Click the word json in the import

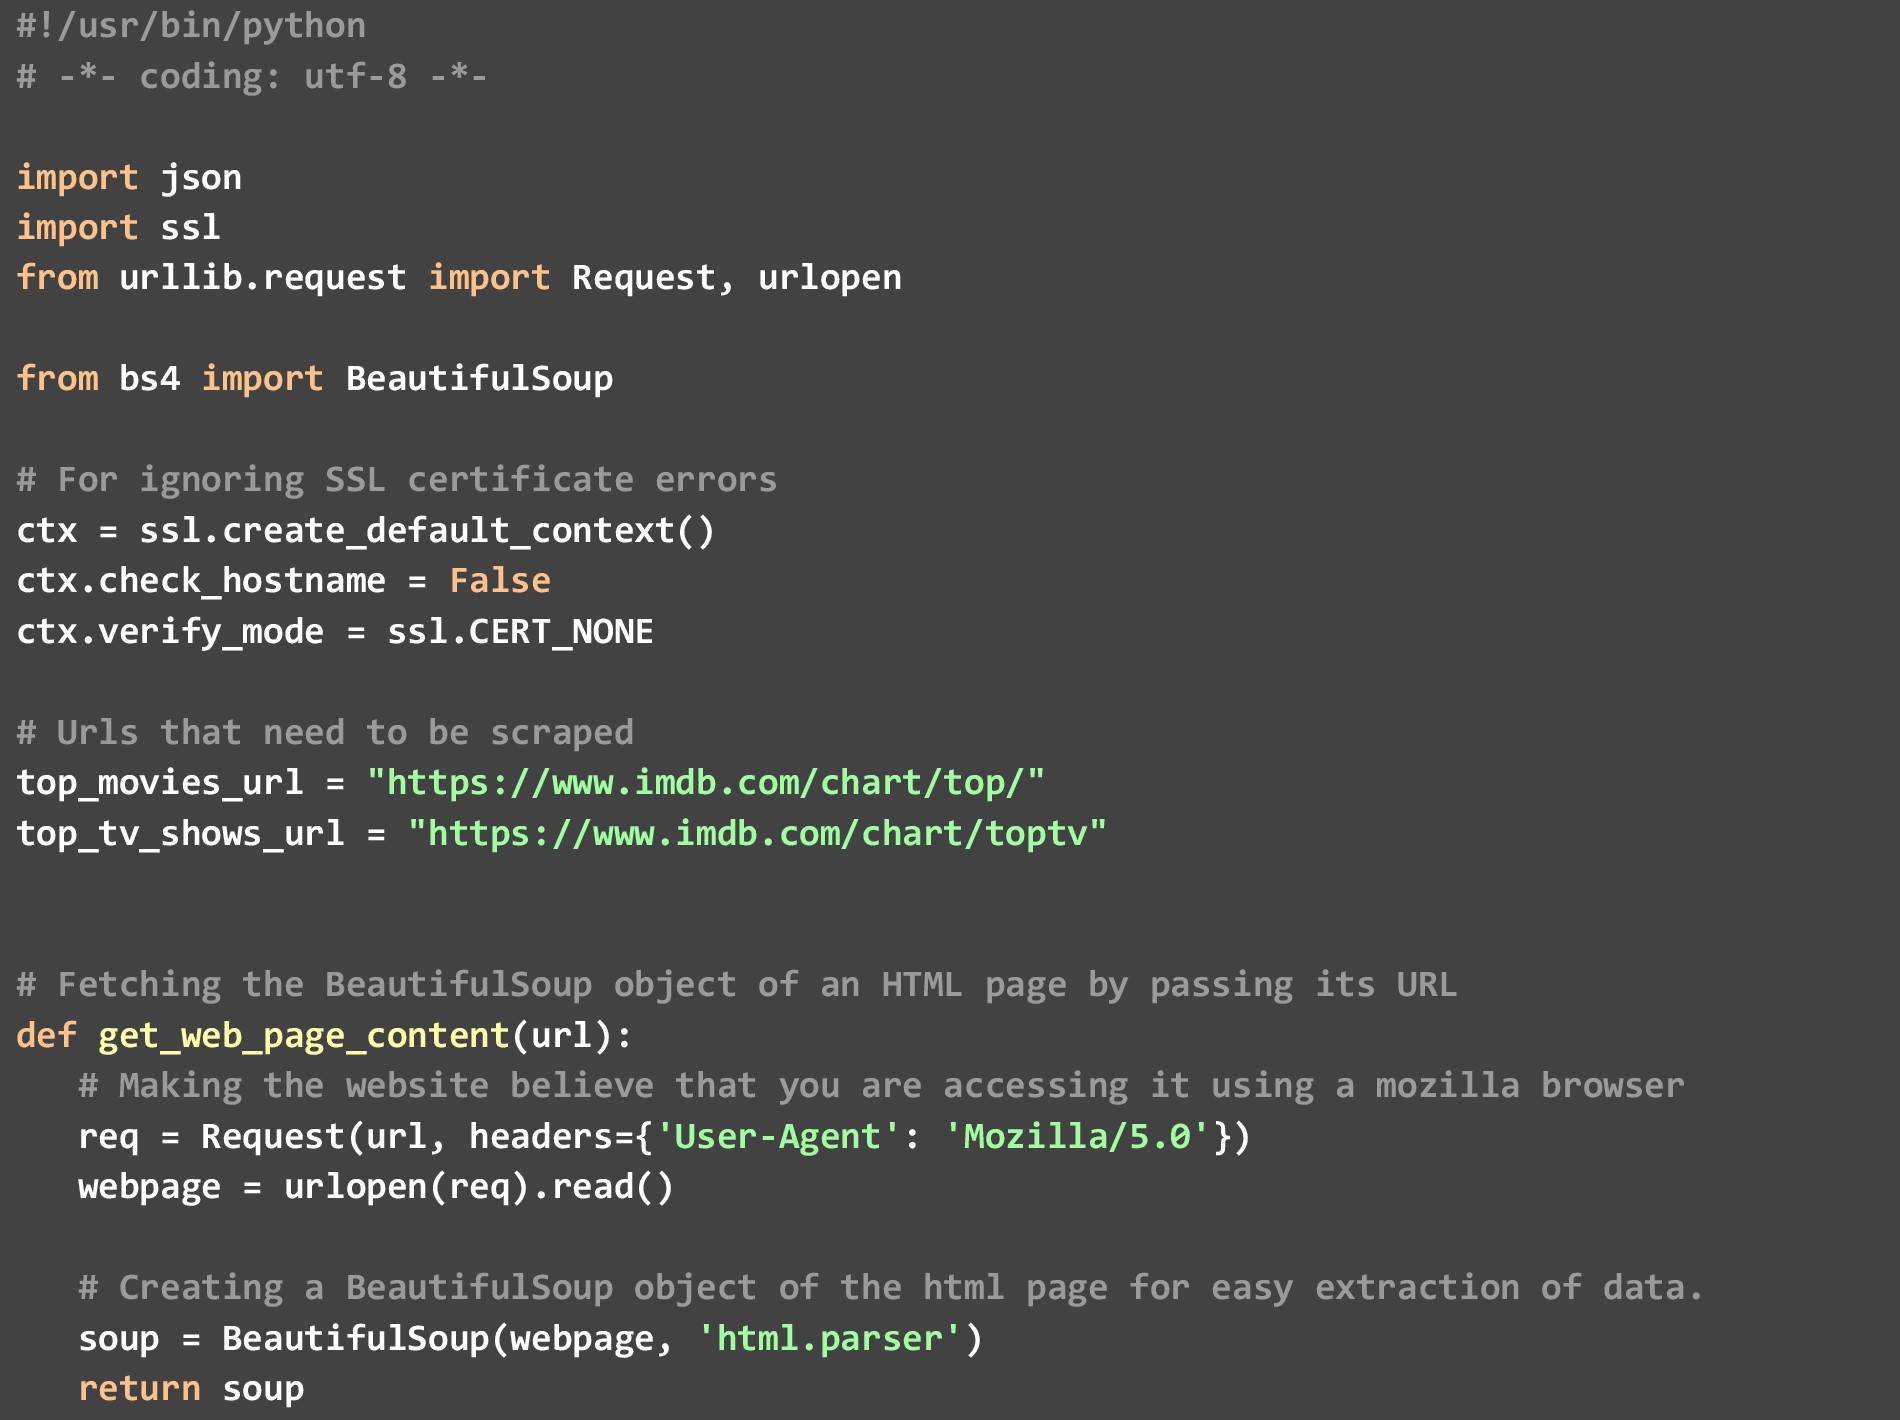click(201, 177)
